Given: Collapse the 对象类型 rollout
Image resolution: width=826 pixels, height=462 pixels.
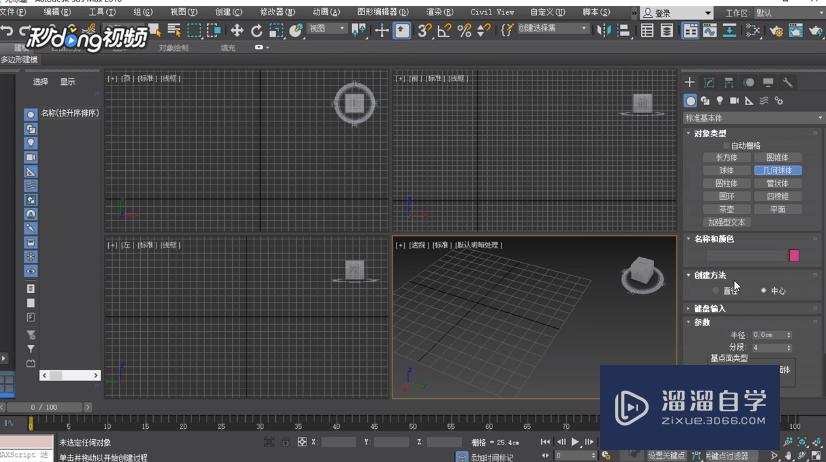Looking at the screenshot, I should (710, 133).
